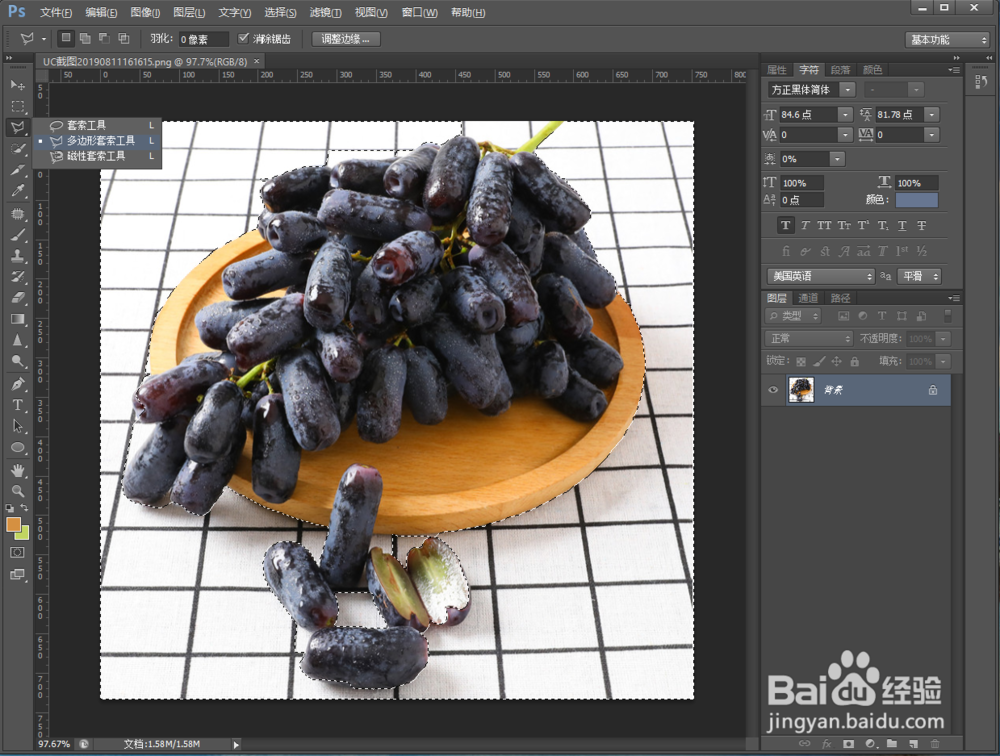Screen dimensions: 1000x756
Task: Click Add to Selection mode icon
Action: (85, 39)
